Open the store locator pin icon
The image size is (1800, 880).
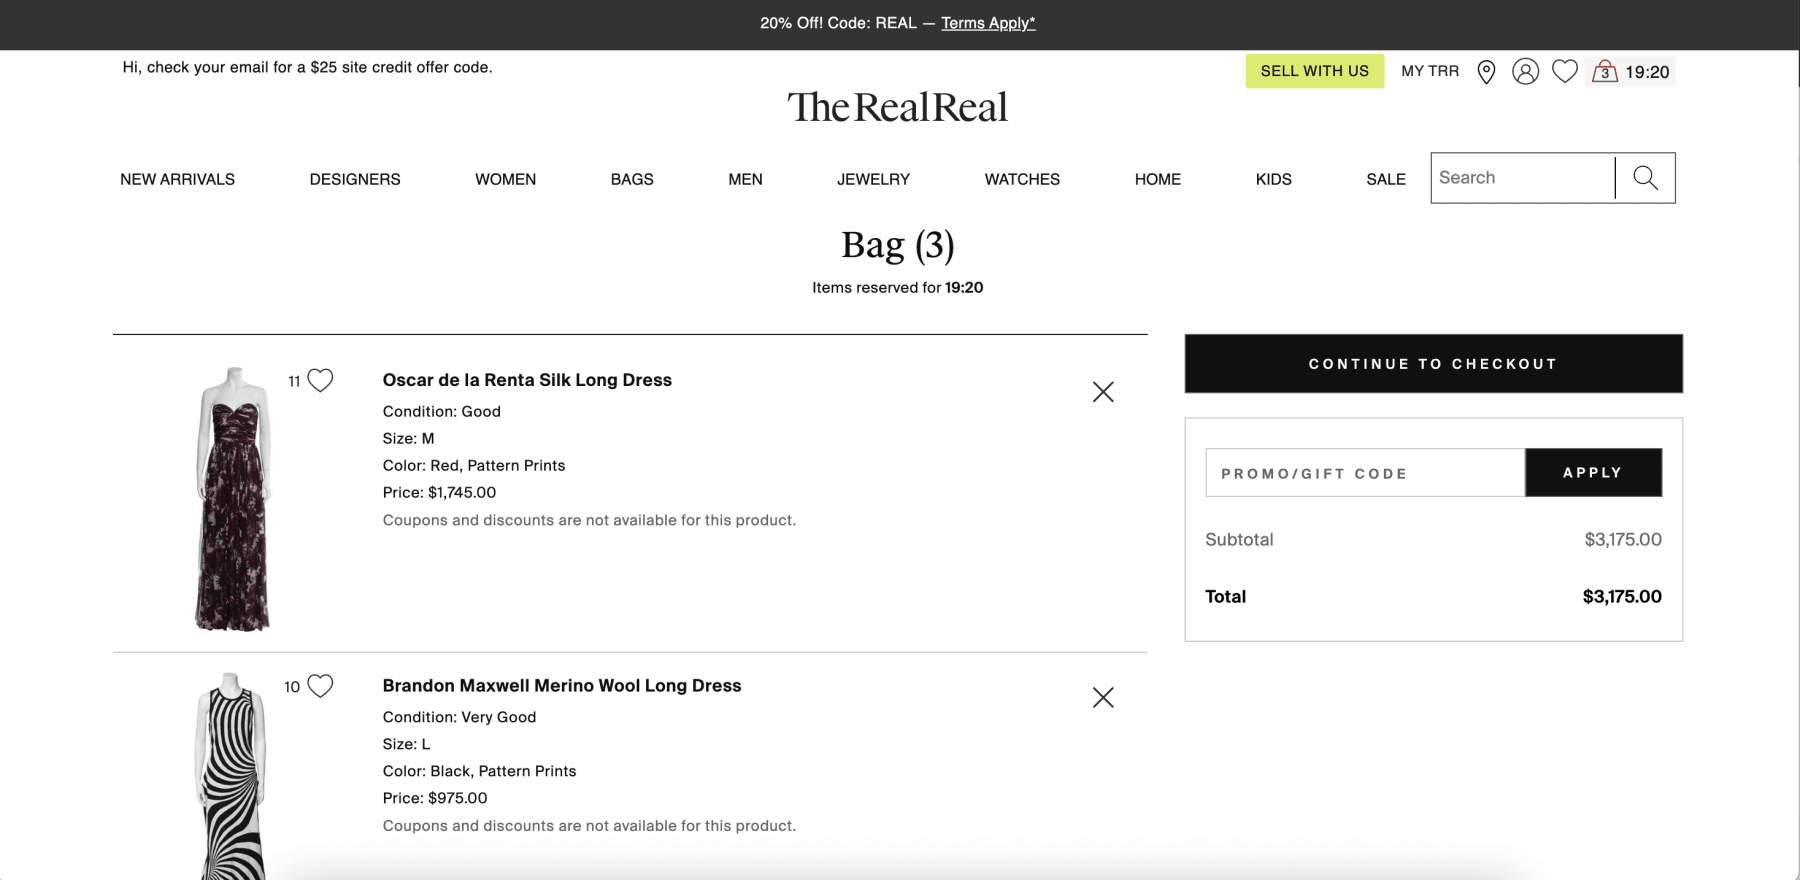click(x=1486, y=72)
